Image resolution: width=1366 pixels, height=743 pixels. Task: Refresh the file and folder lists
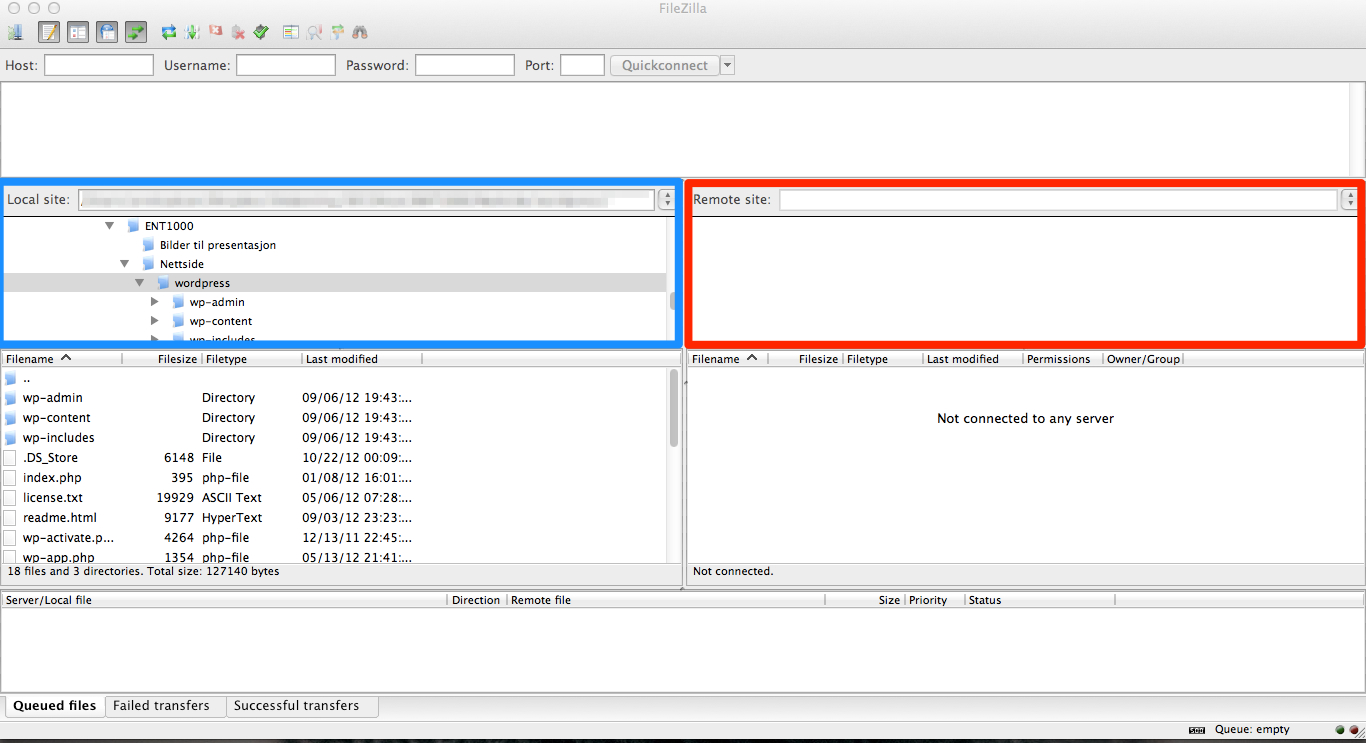169,32
